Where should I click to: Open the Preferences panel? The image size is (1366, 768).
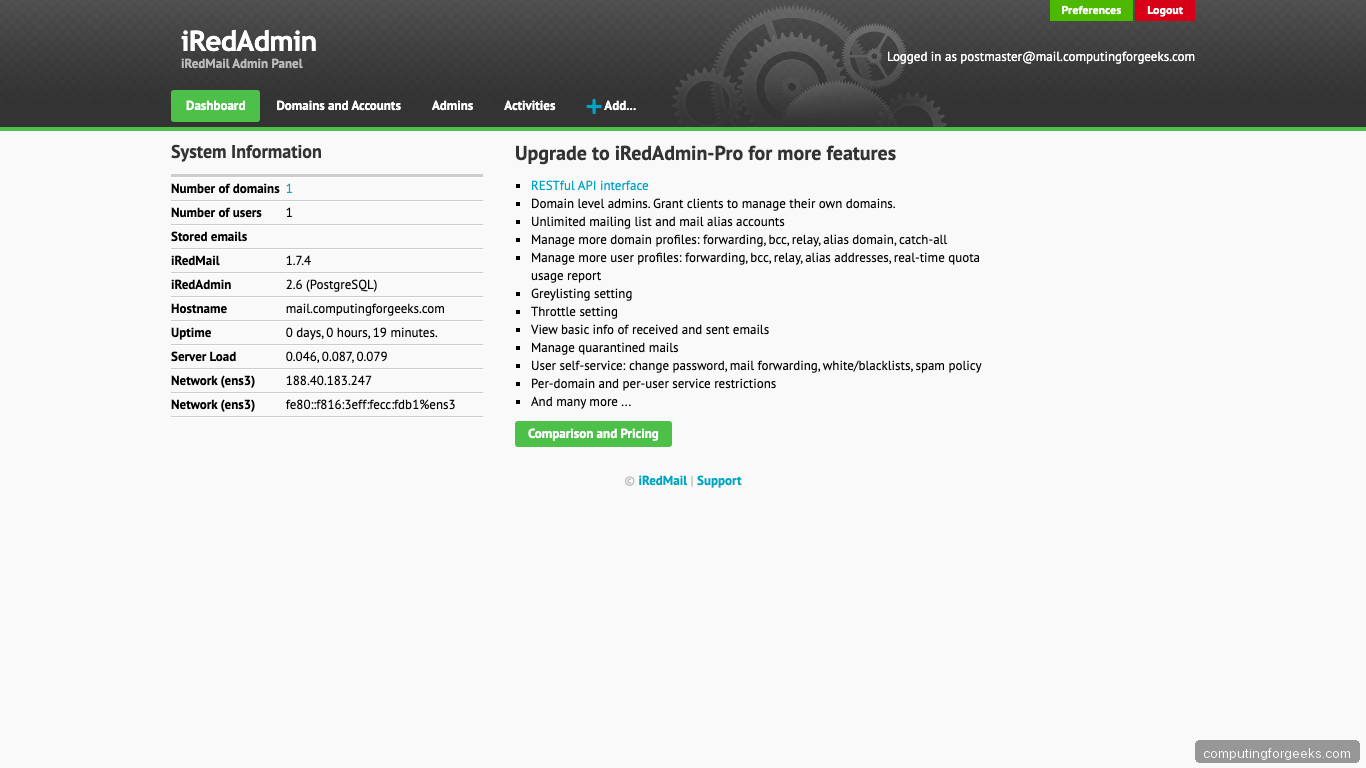point(1090,10)
